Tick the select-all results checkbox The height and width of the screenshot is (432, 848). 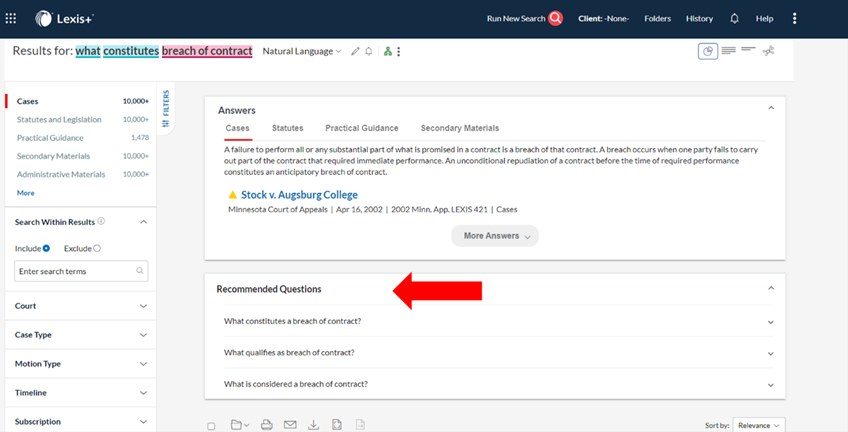(x=211, y=426)
